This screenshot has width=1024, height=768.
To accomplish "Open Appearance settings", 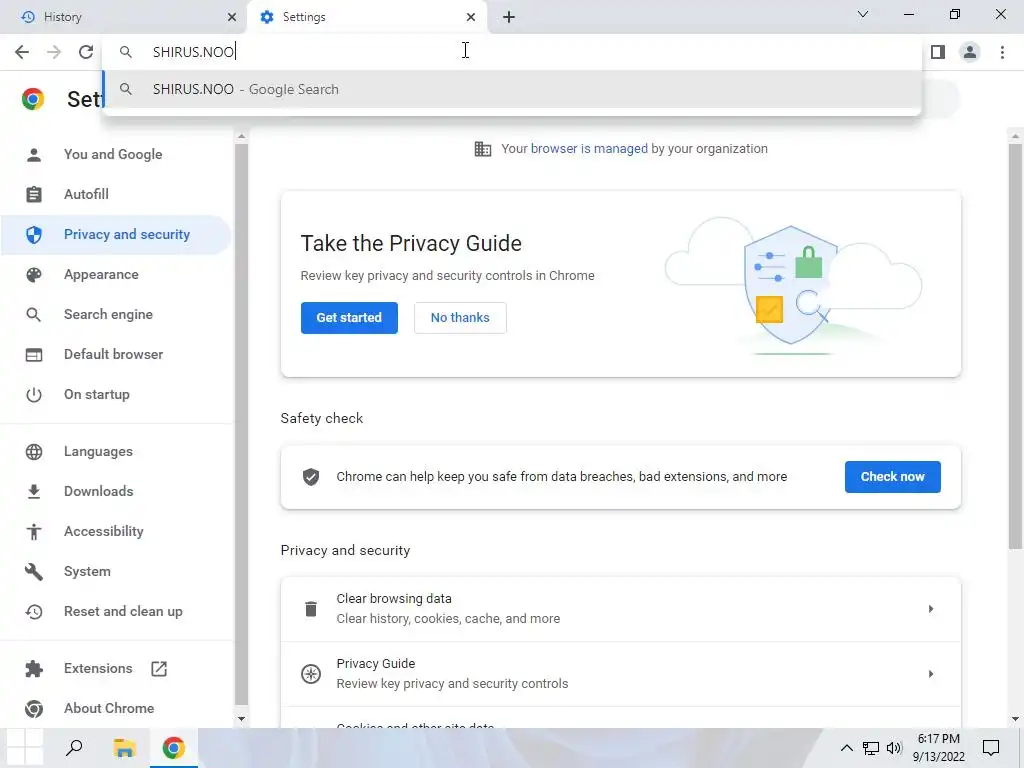I will click(x=116, y=274).
